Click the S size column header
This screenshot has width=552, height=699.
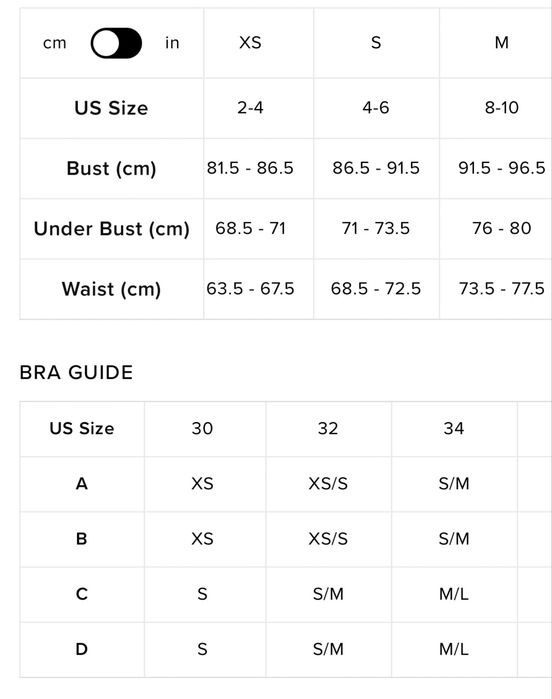tap(376, 43)
